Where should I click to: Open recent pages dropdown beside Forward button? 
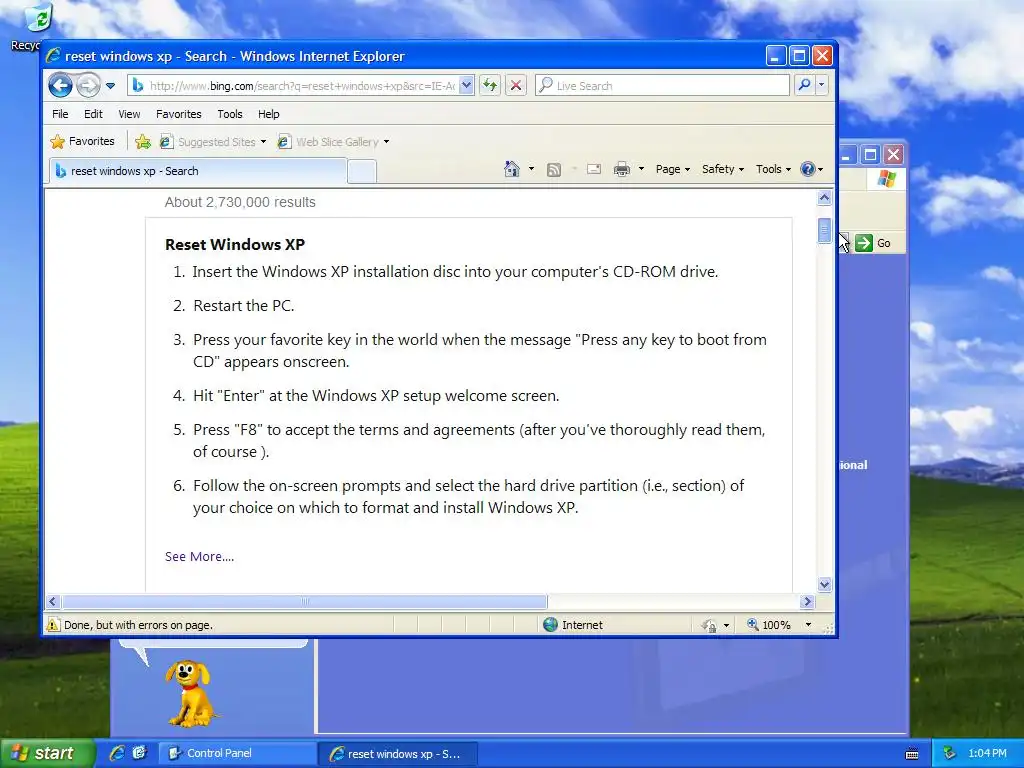coord(110,86)
